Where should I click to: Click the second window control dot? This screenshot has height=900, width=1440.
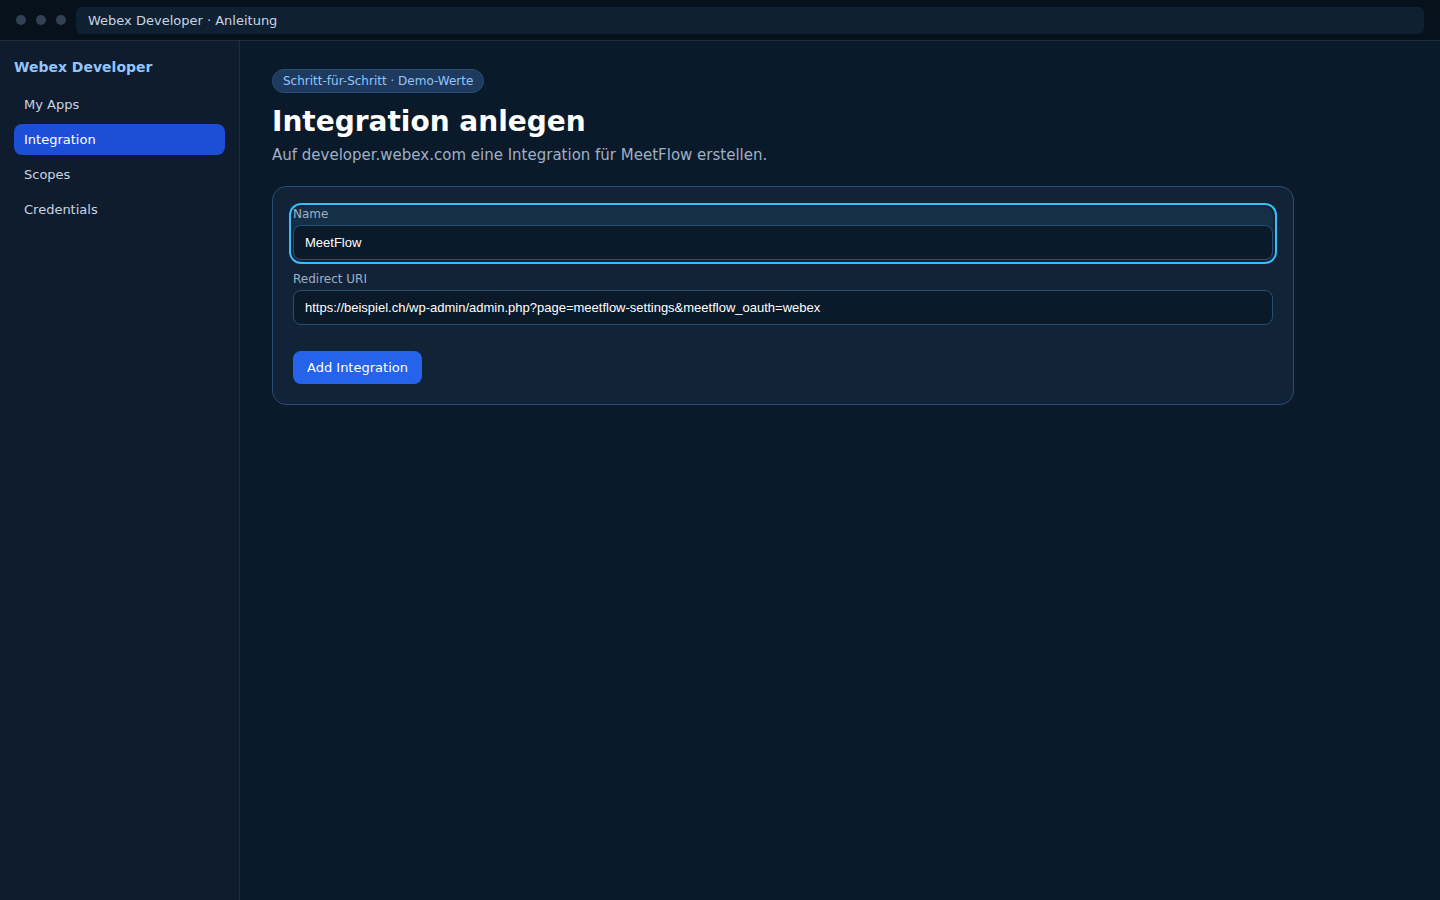point(41,20)
